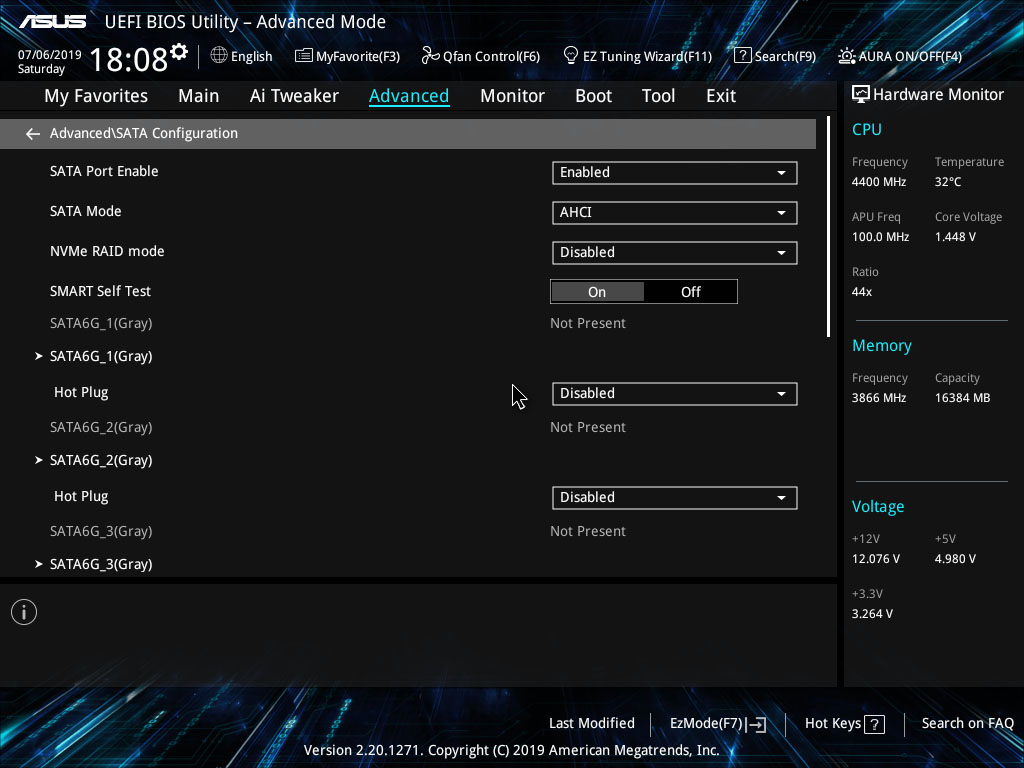Image resolution: width=1024 pixels, height=768 pixels.
Task: Open the Ai Tweaker tab
Action: click(x=294, y=96)
